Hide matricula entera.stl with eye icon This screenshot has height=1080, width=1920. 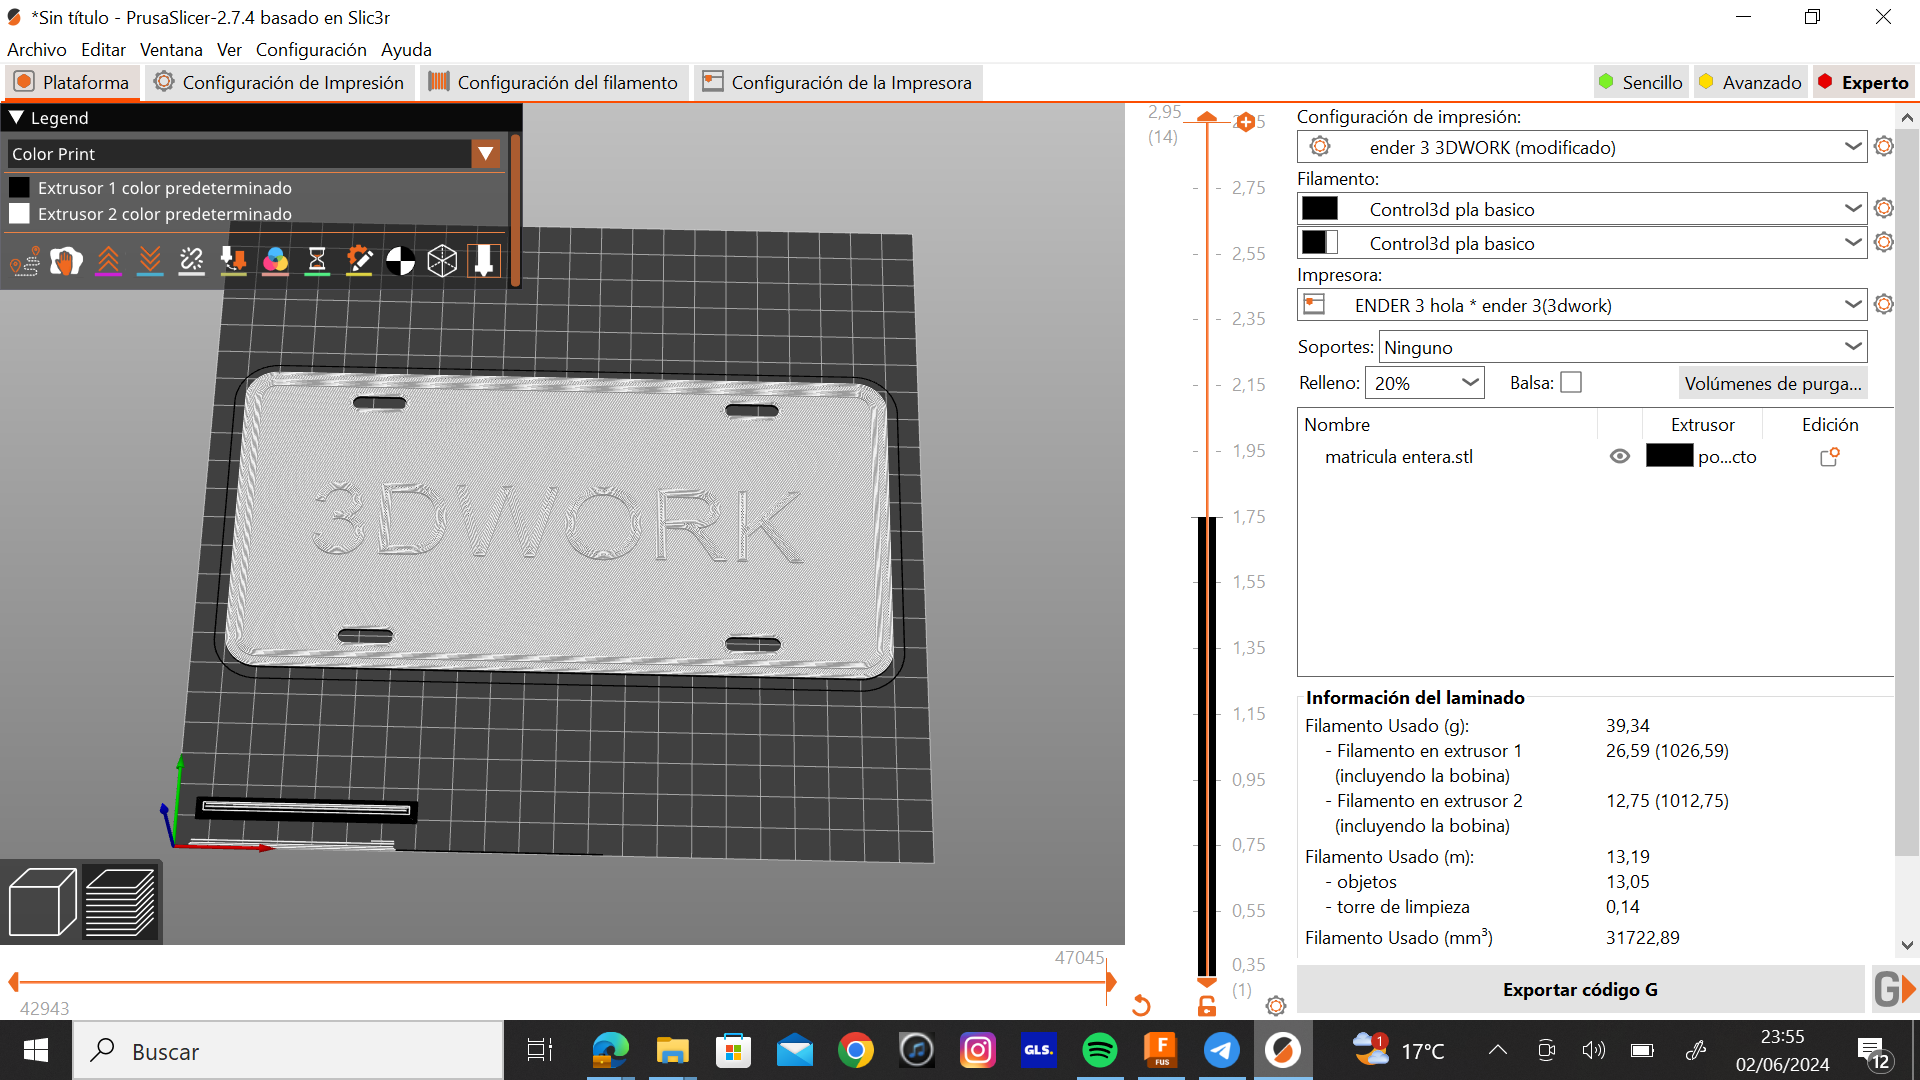click(1620, 457)
